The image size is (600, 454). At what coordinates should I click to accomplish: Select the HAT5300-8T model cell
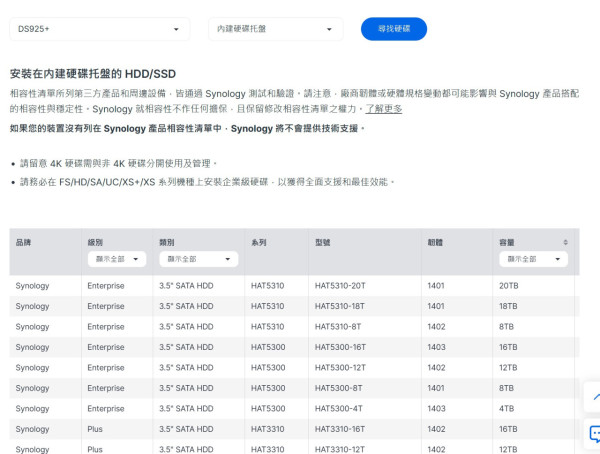tap(338, 388)
